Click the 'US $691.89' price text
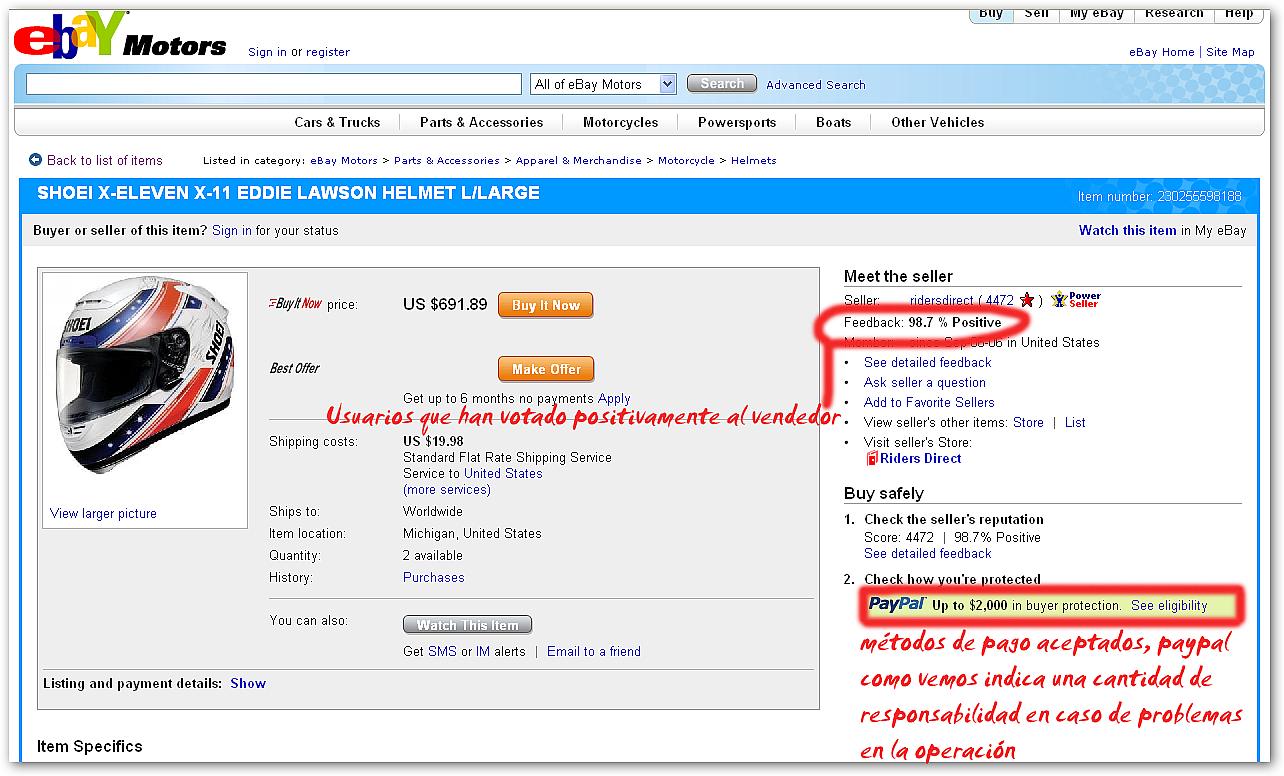 coord(445,304)
